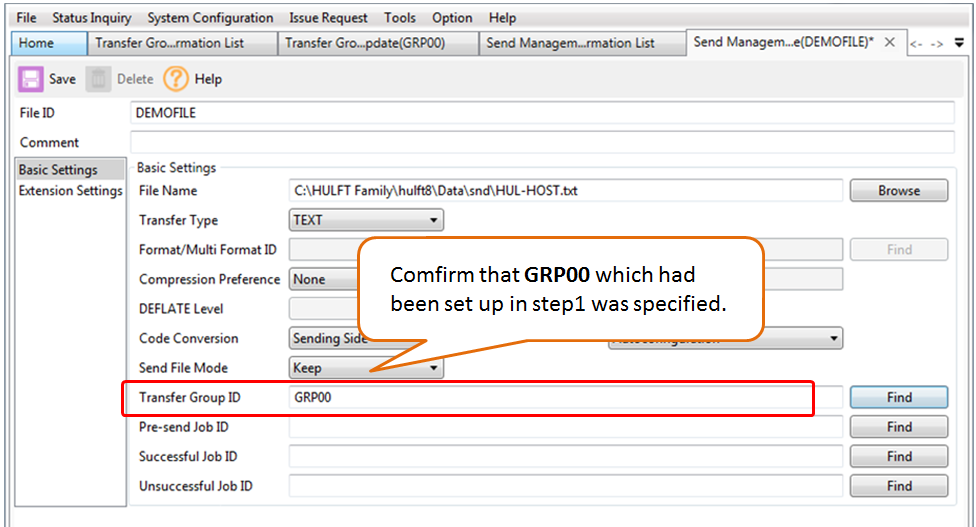Click the Save floppy disk icon
The width and height of the screenshot is (976, 527).
point(31,79)
